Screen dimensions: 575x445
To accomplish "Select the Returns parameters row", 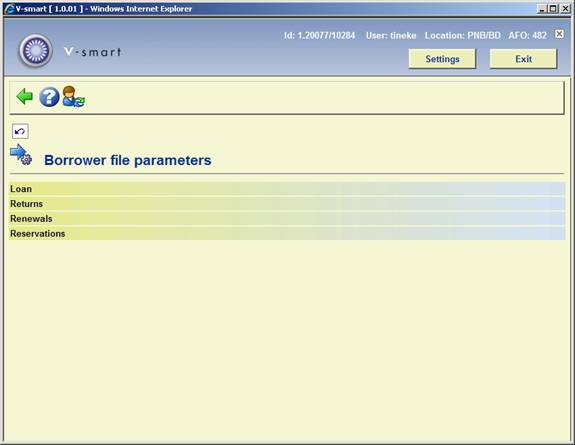I will (x=287, y=204).
